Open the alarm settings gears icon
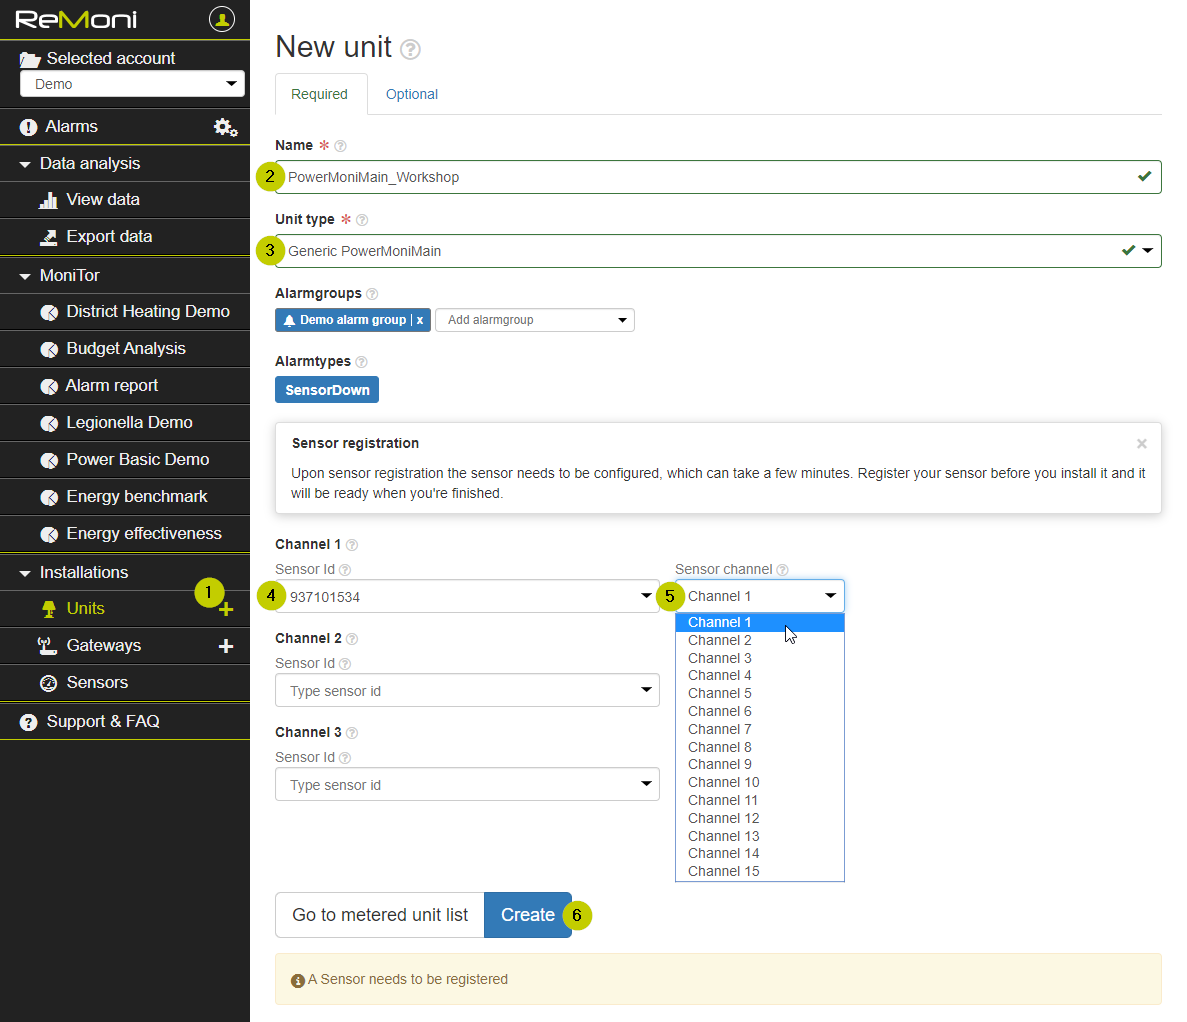Screen dimensions: 1187x1022 (225, 127)
